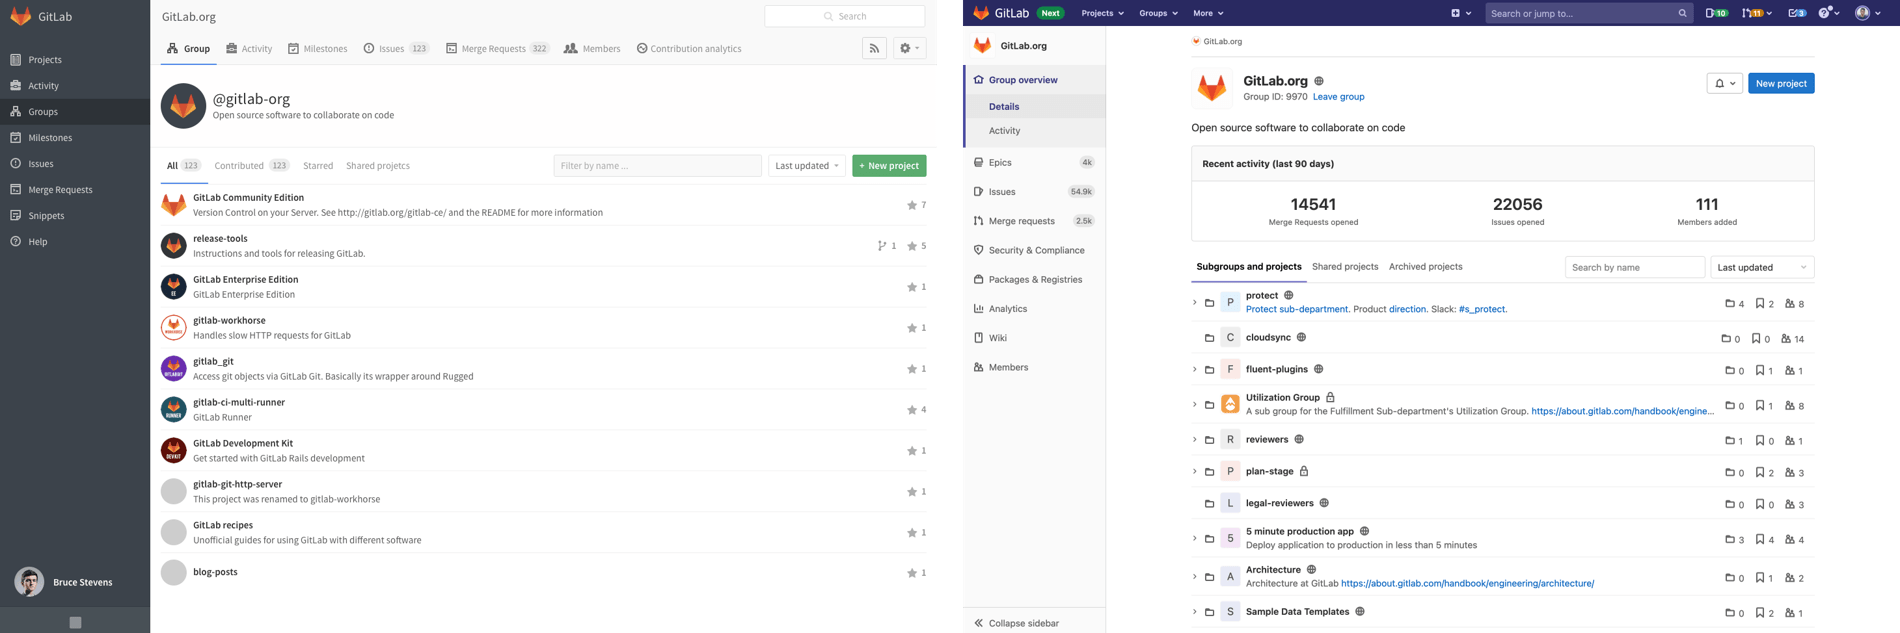Open the settings gear dropdown near RSS button

pyautogui.click(x=909, y=48)
